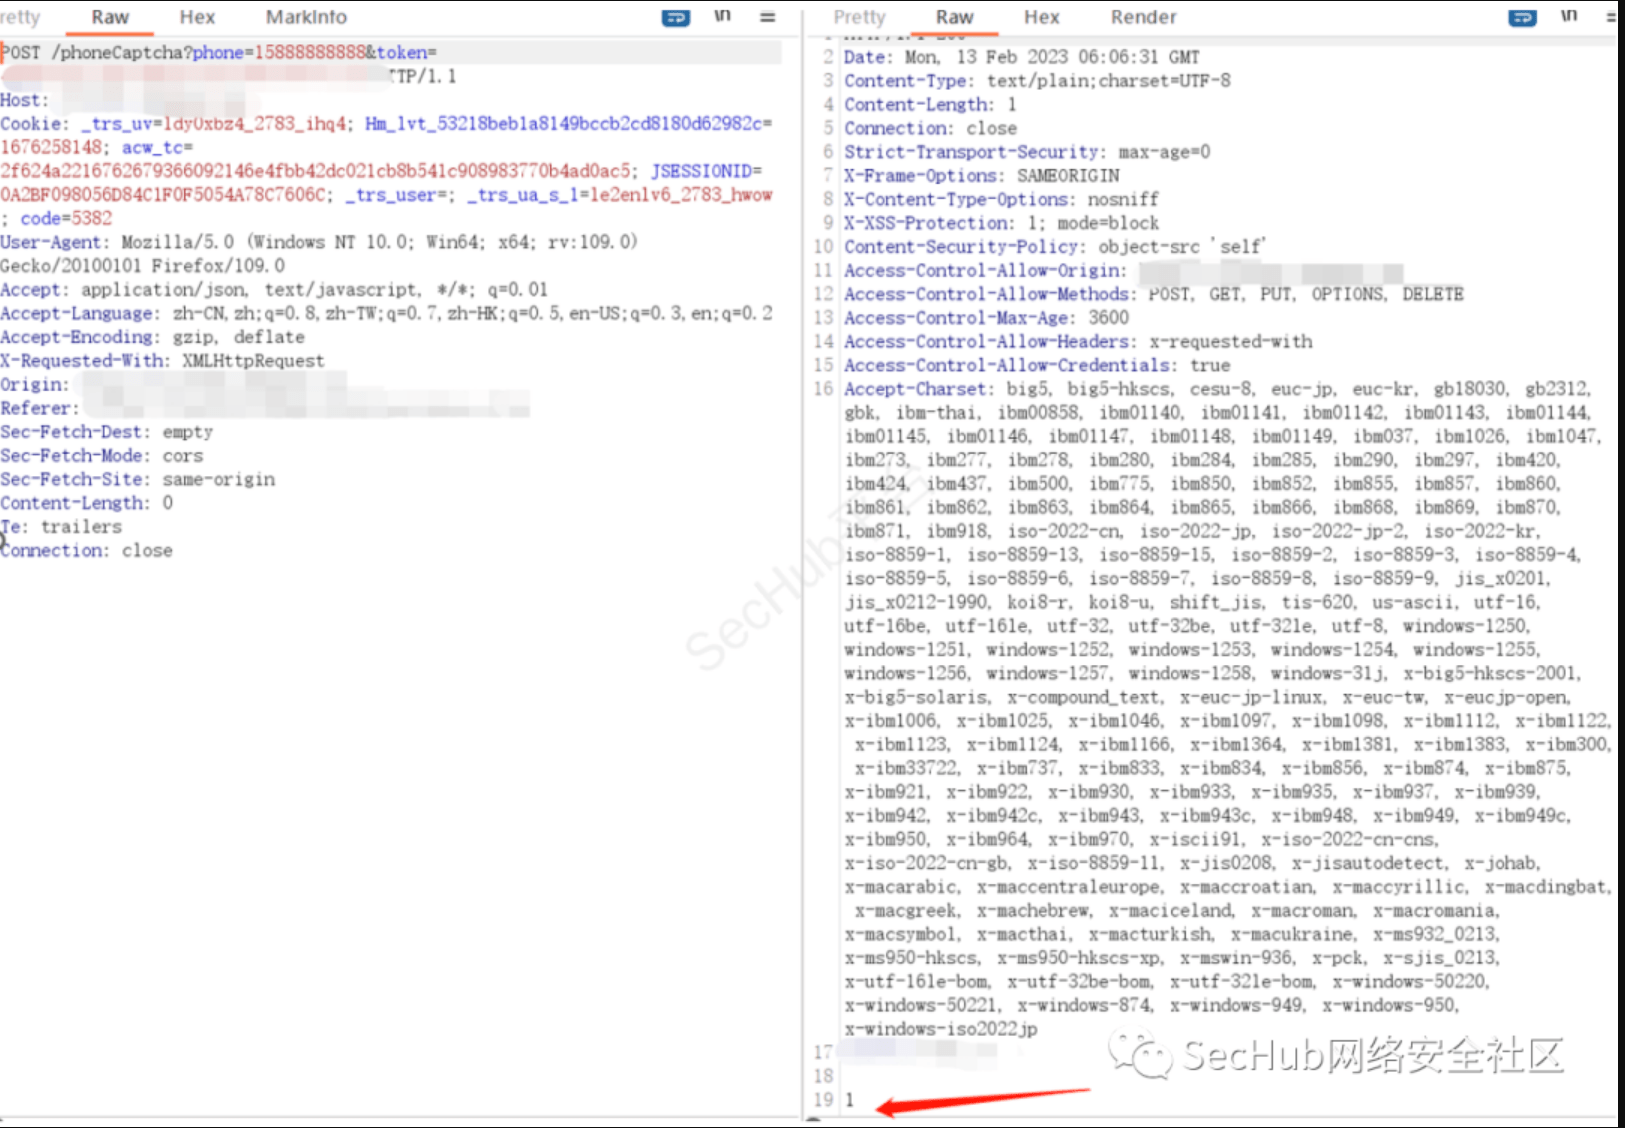The height and width of the screenshot is (1128, 1625).
Task: Select the response Raw tab
Action: tap(954, 17)
